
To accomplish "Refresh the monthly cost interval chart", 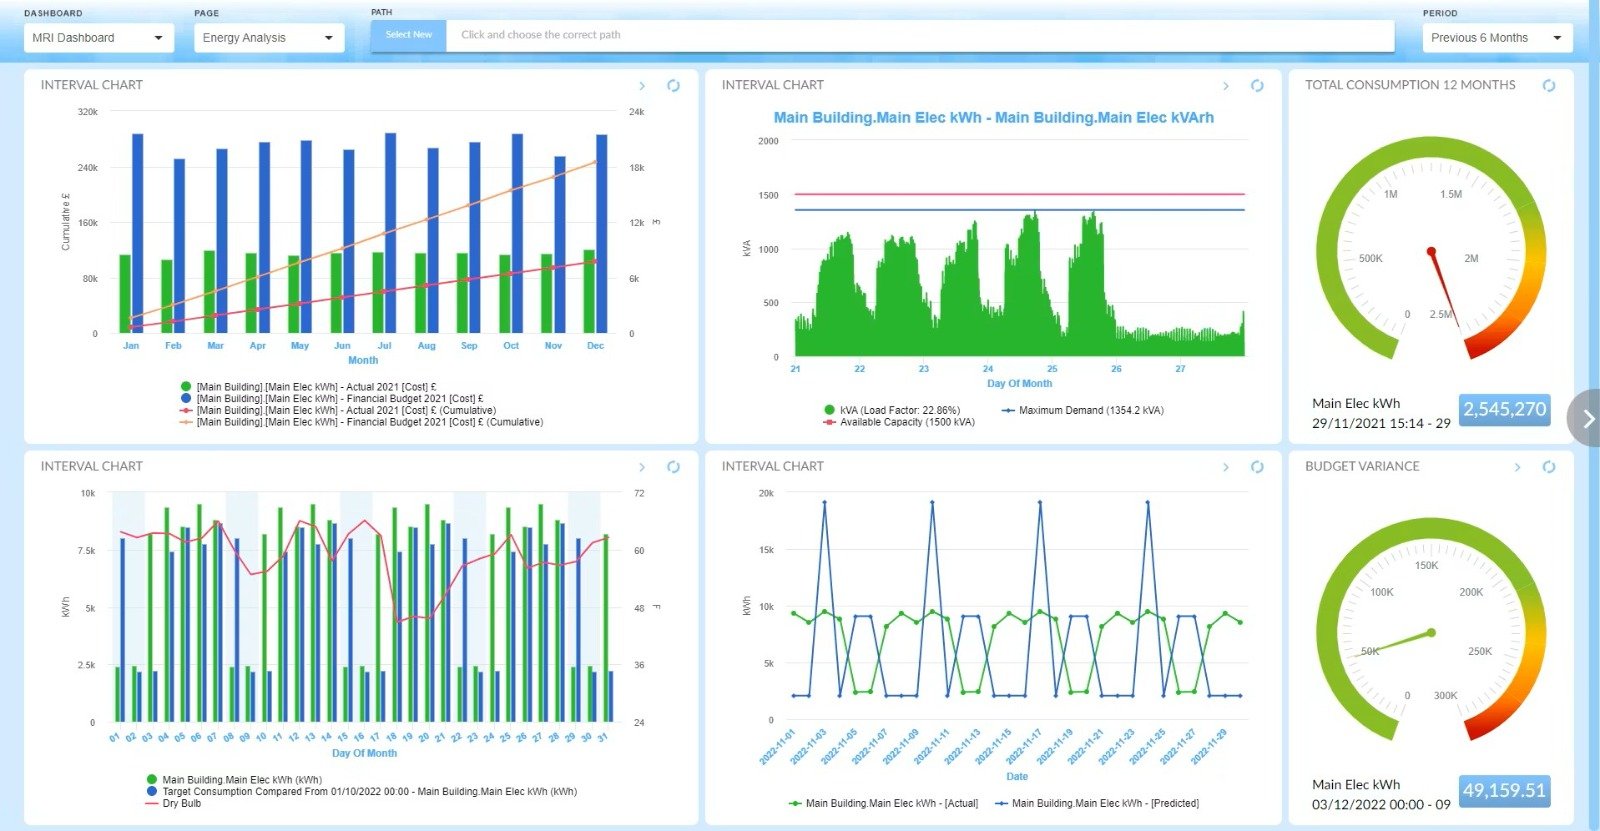I will click(673, 86).
